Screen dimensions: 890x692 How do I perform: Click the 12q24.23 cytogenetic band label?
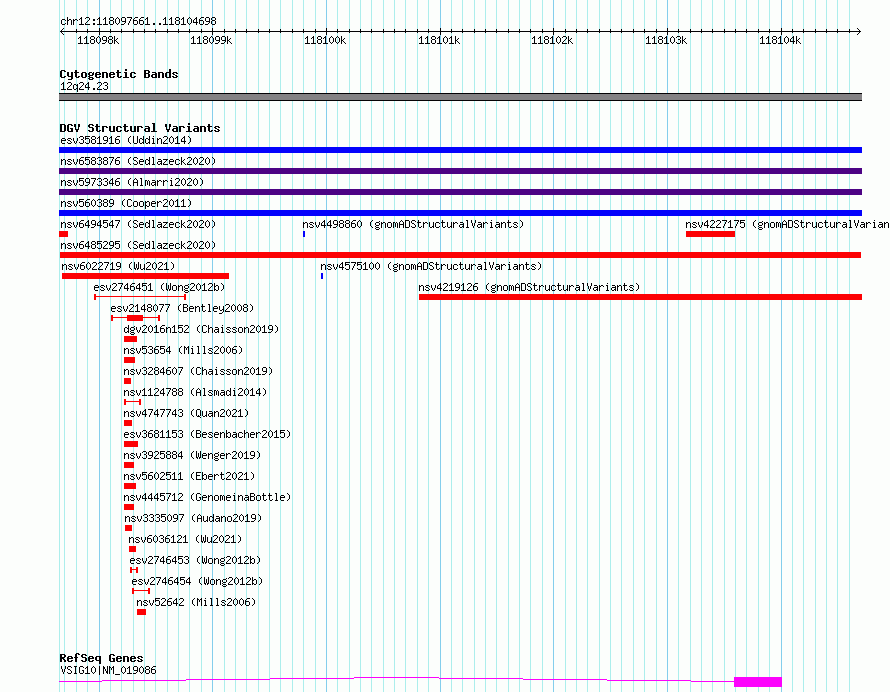pos(84,86)
